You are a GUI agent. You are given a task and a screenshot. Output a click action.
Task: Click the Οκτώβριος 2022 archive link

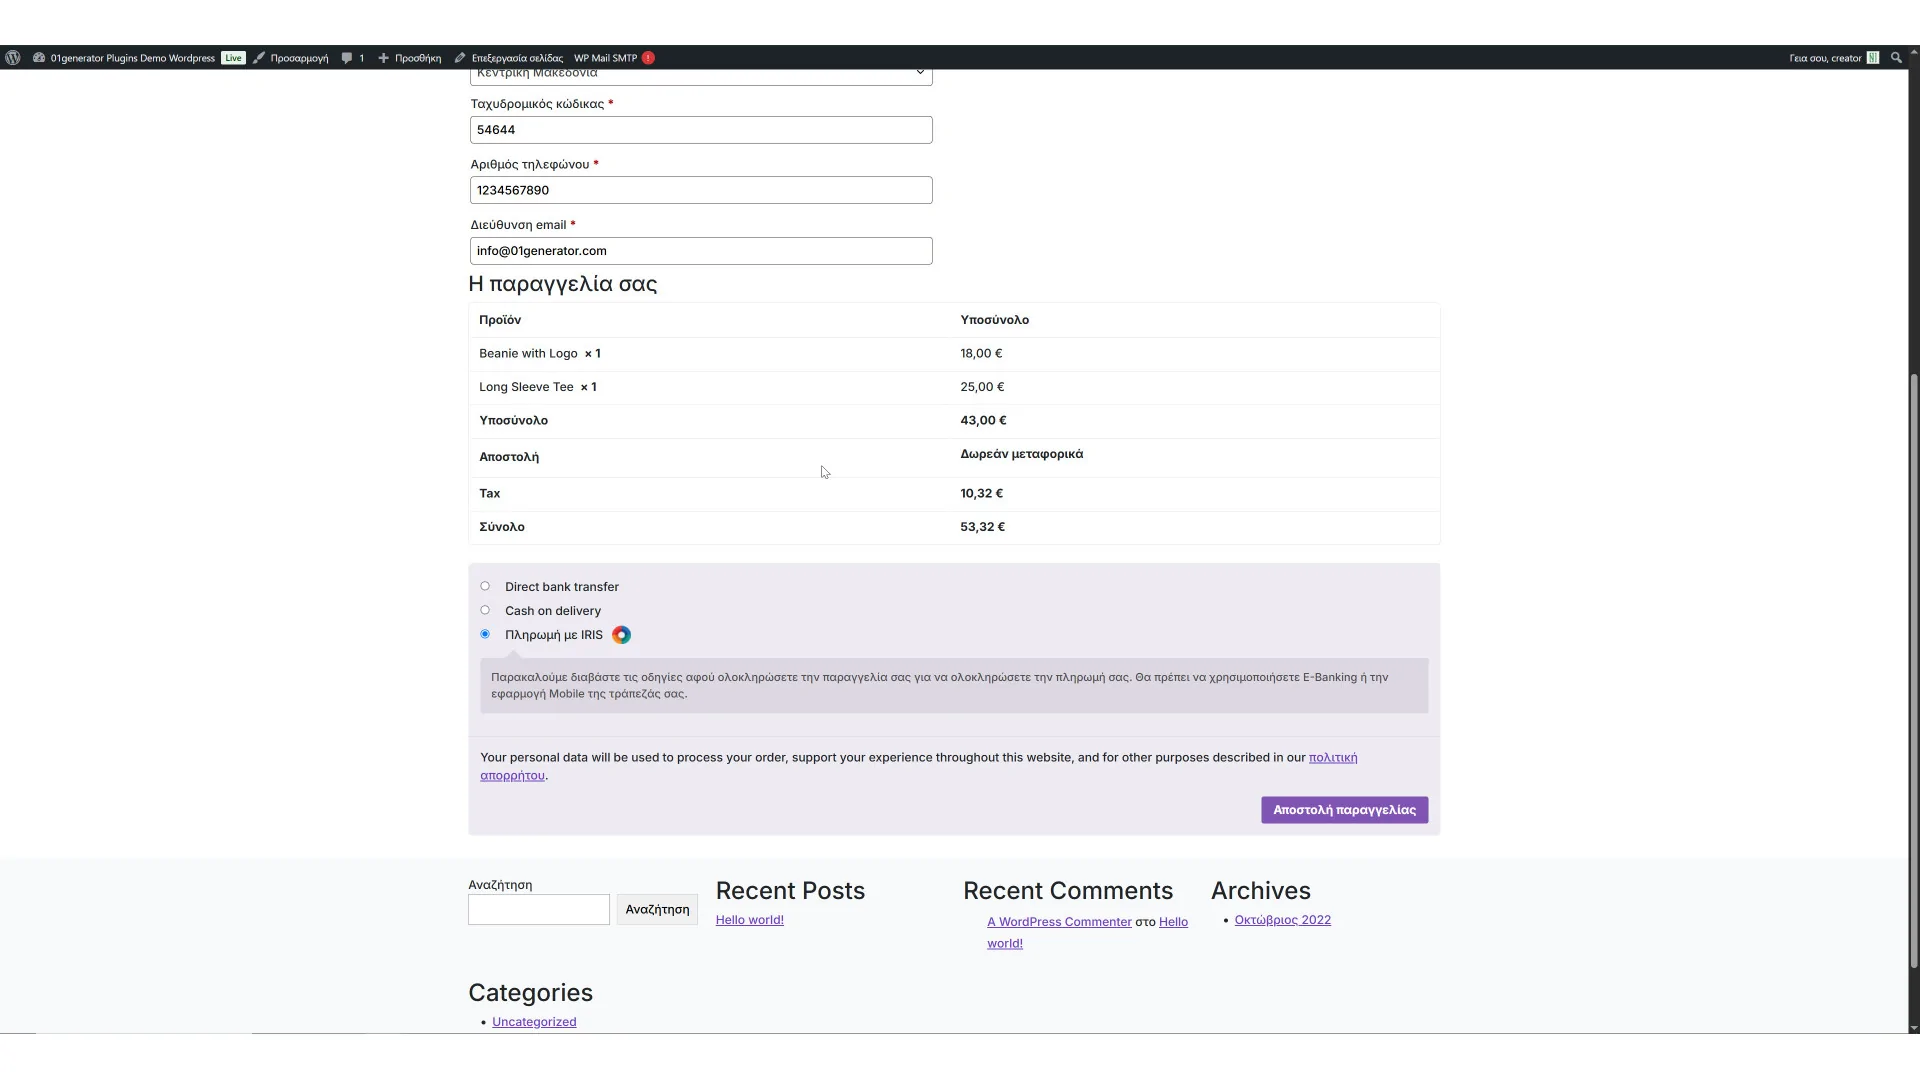(1282, 920)
